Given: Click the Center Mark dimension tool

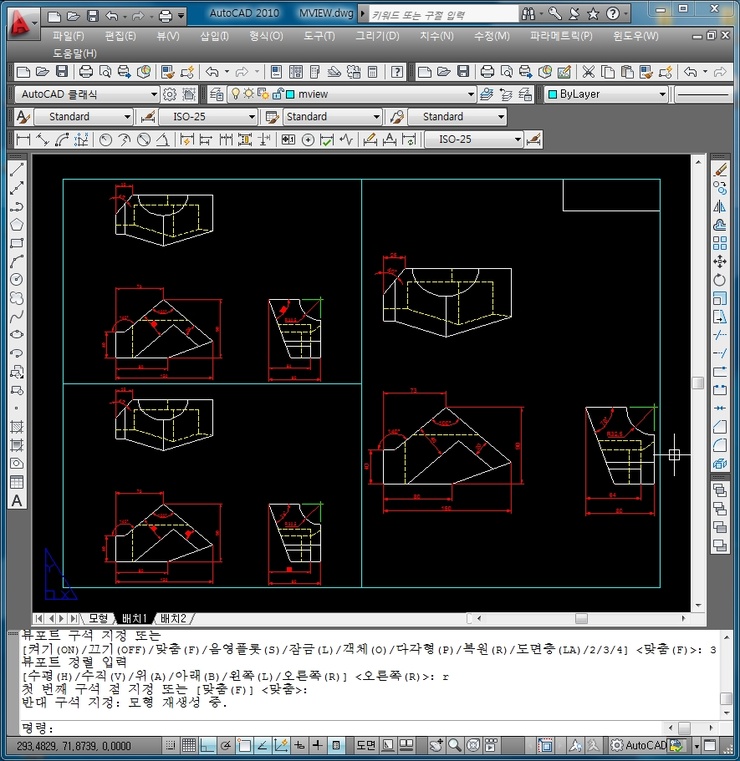Looking at the screenshot, I should [308, 140].
